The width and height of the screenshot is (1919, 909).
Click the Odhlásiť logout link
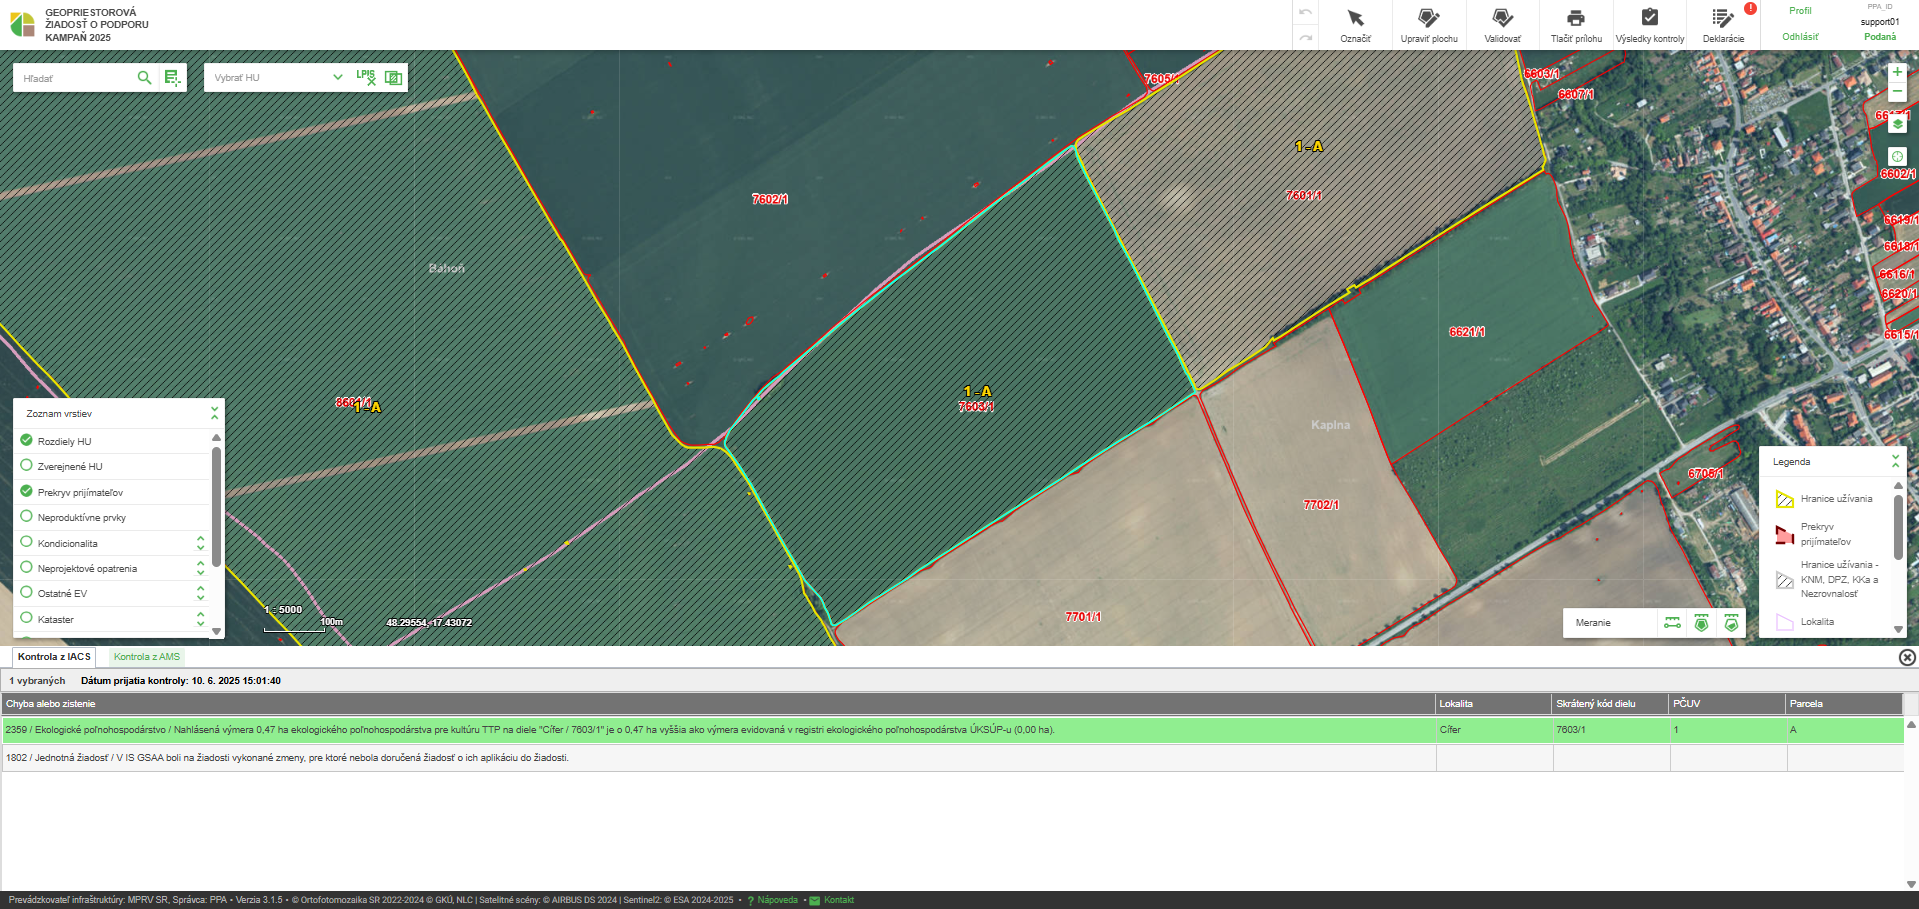click(x=1800, y=37)
